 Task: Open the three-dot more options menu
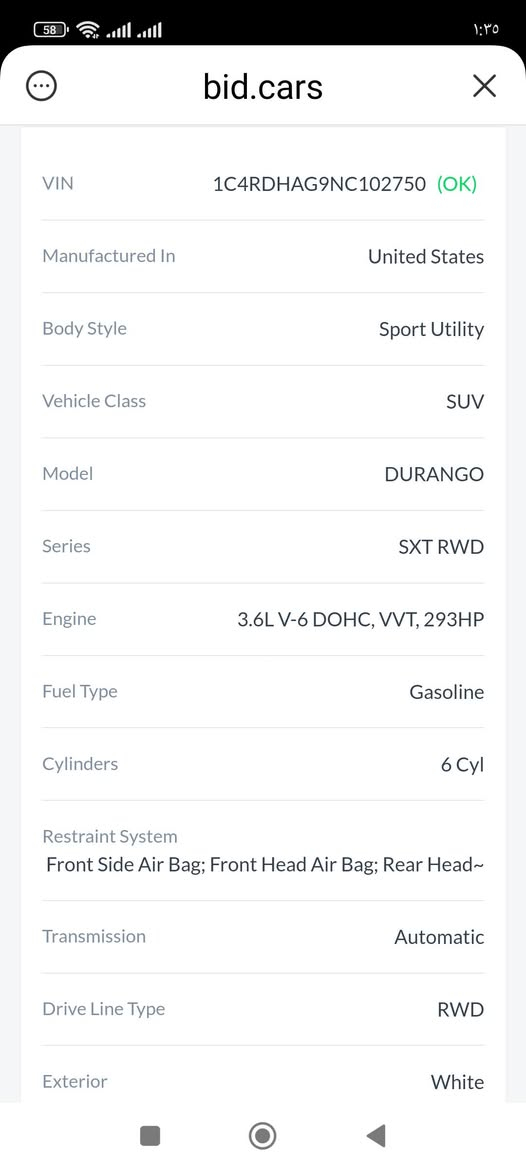click(41, 86)
